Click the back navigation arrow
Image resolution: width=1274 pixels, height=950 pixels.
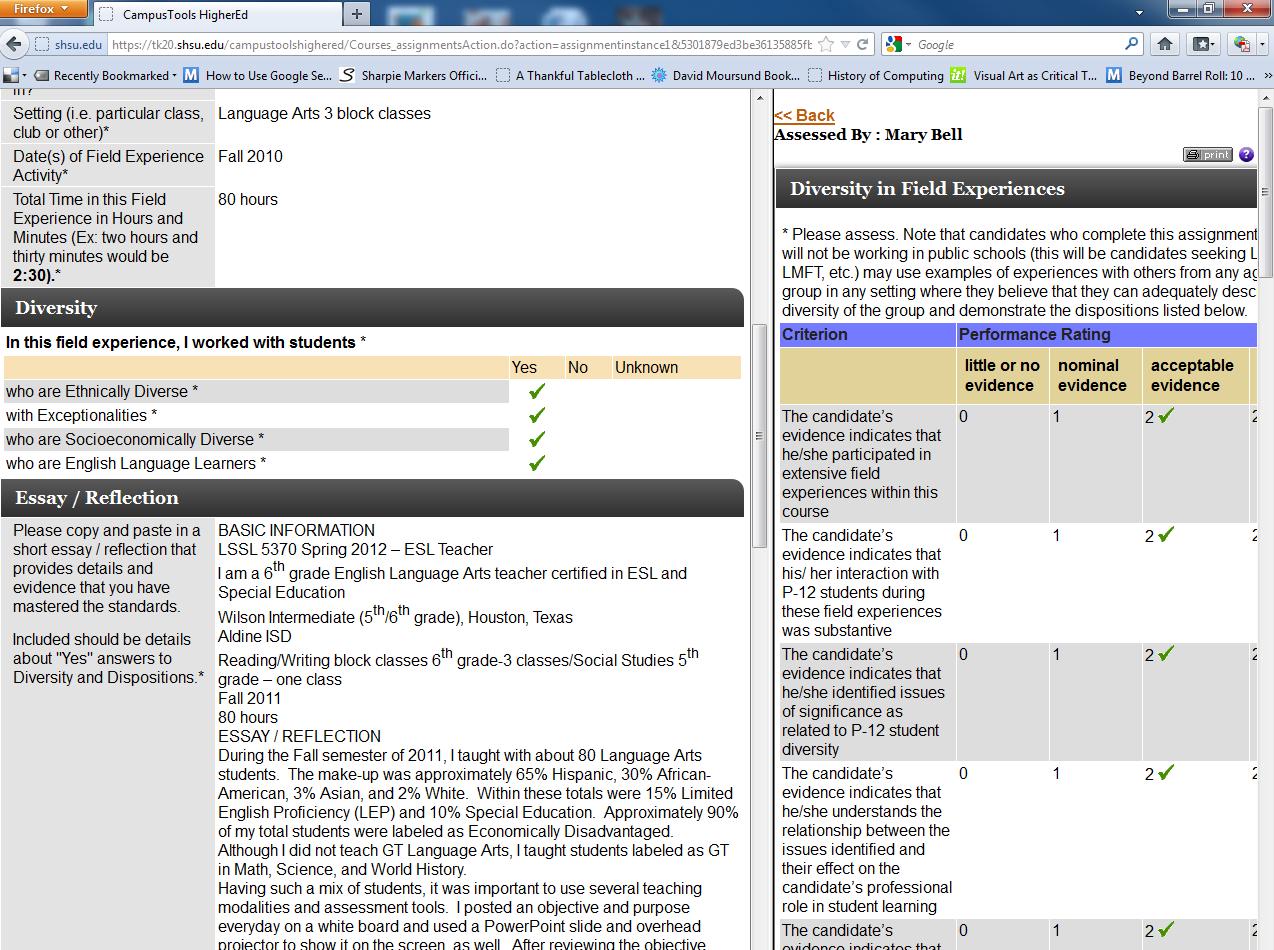click(x=14, y=44)
